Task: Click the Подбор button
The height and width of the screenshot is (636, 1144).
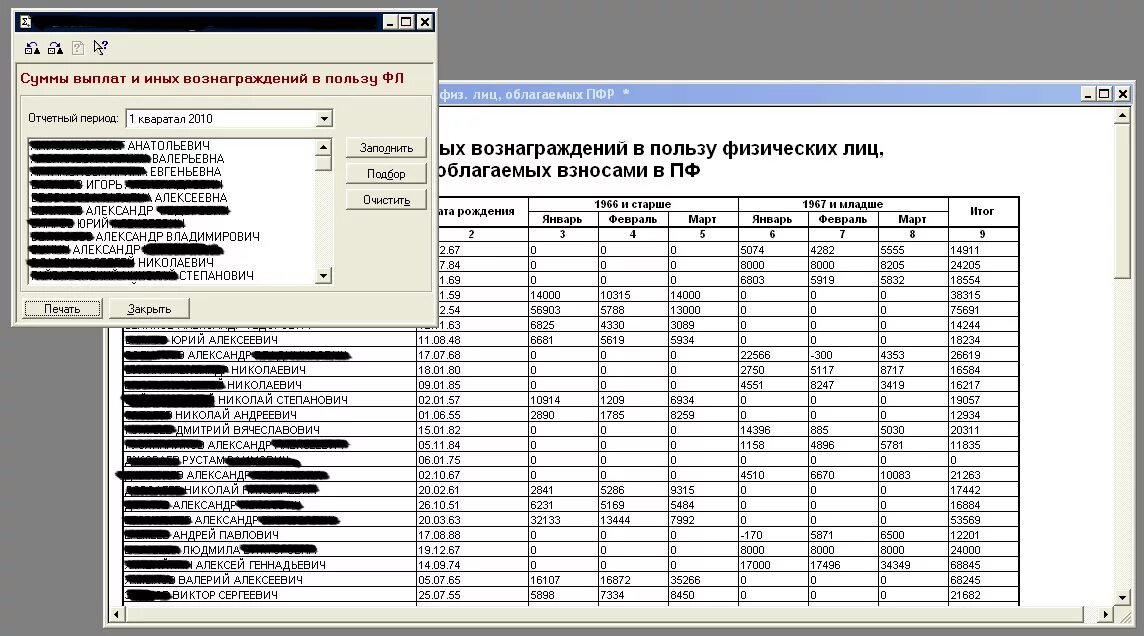Action: pos(386,174)
